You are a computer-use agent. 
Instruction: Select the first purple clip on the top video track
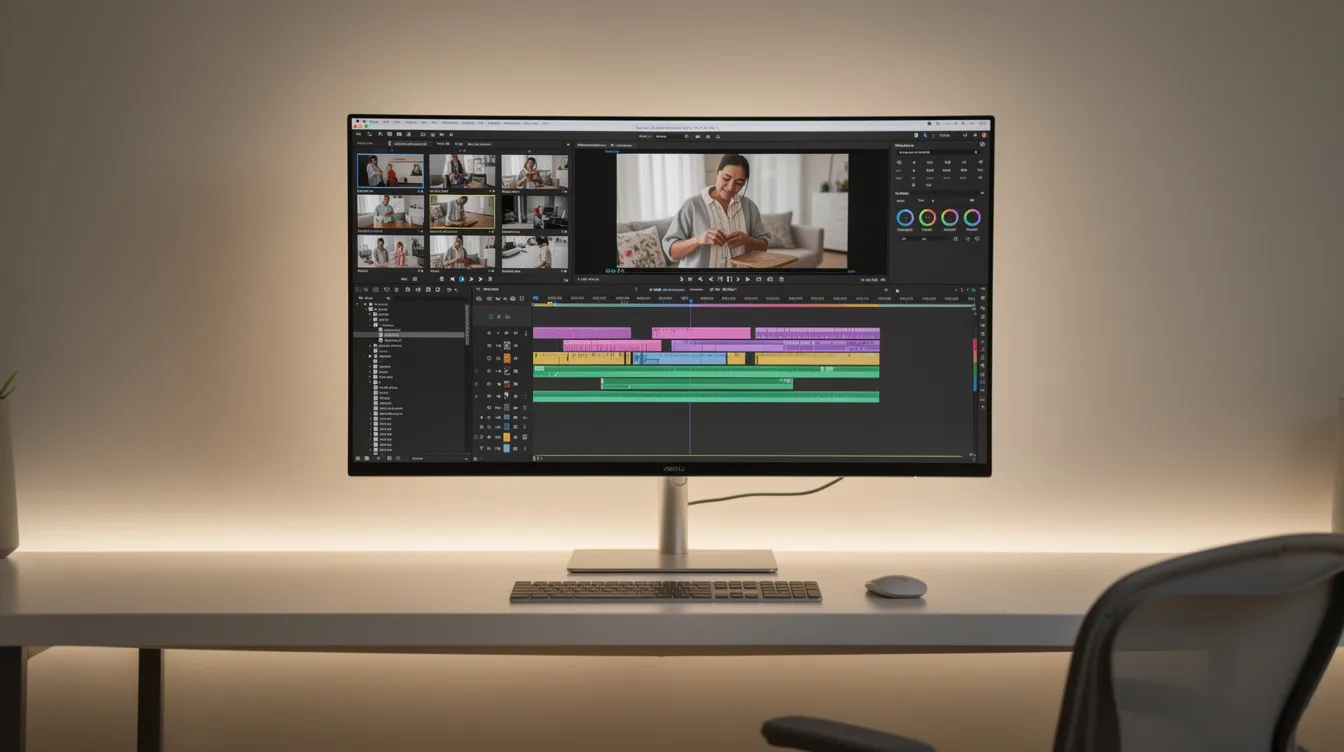coord(582,333)
